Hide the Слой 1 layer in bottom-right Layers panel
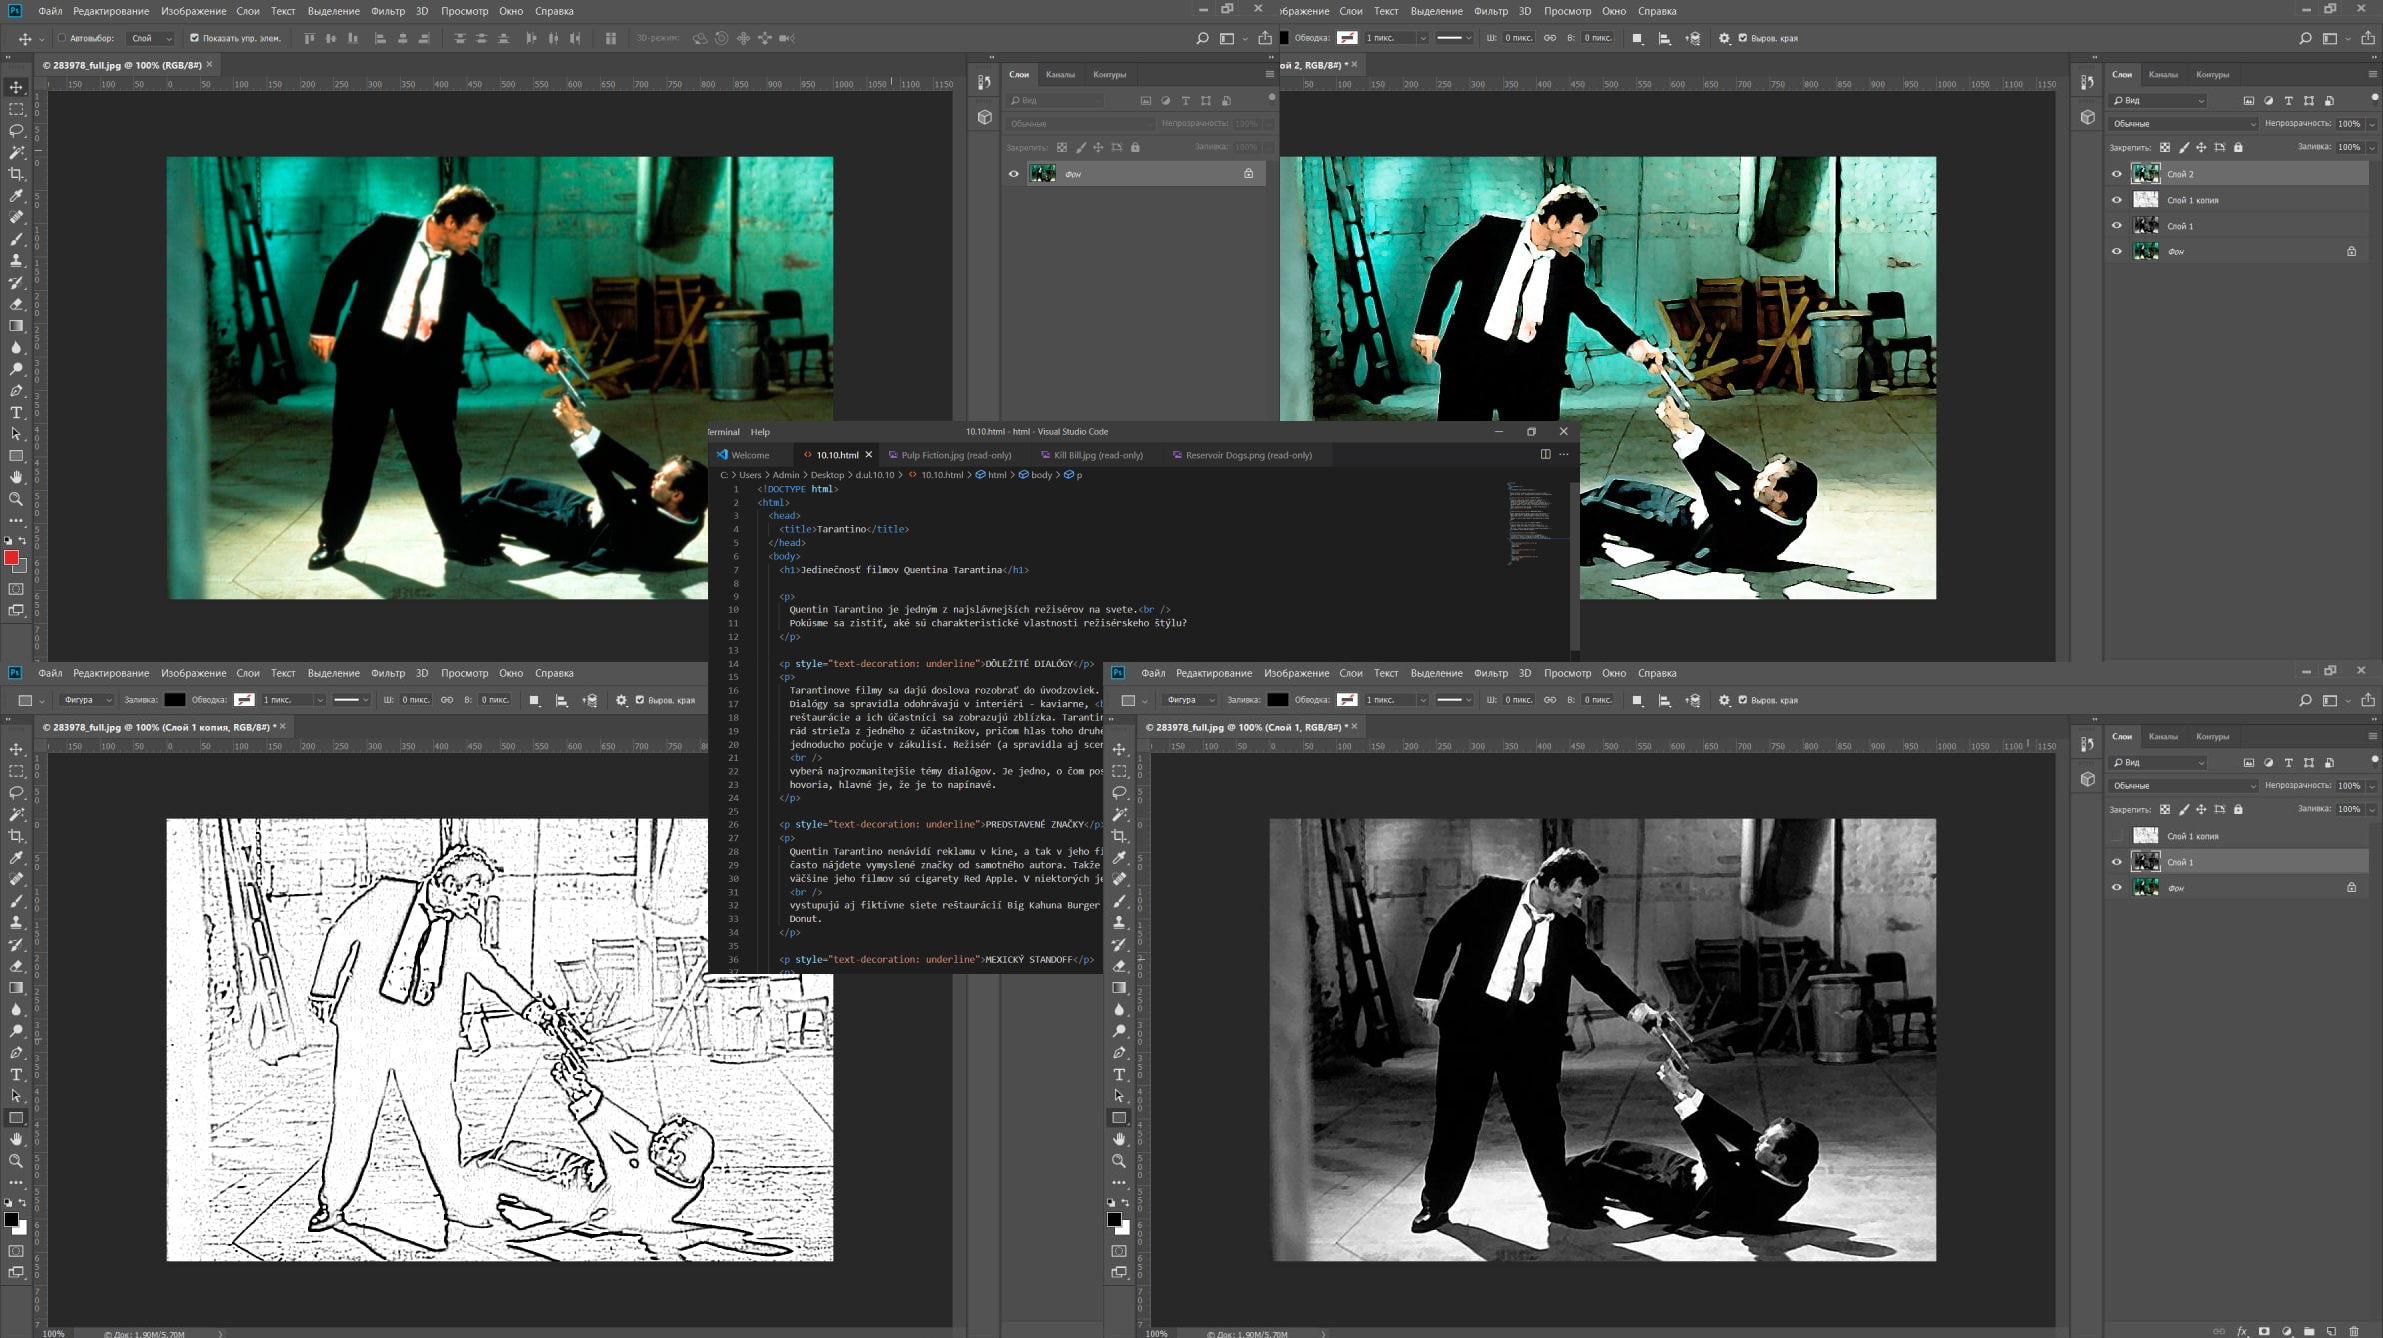 point(2116,862)
